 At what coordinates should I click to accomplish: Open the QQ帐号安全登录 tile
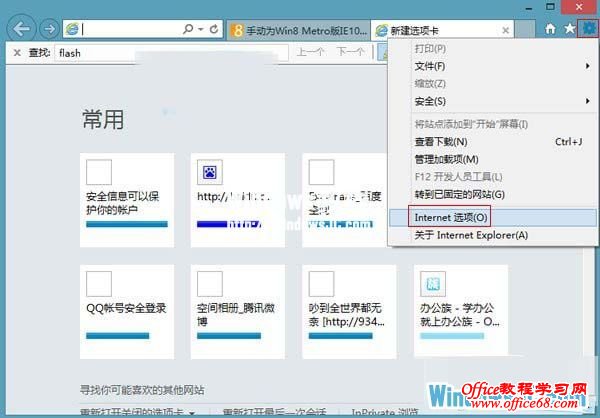(127, 312)
